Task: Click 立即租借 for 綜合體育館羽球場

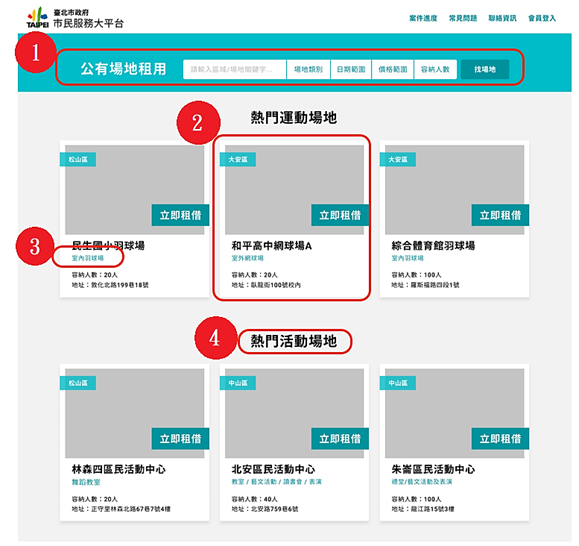Action: pyautogui.click(x=500, y=215)
